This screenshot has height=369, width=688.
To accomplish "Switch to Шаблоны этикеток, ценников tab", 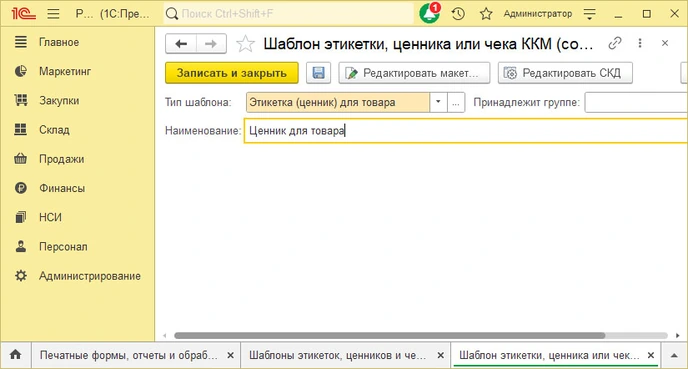I will [x=337, y=355].
